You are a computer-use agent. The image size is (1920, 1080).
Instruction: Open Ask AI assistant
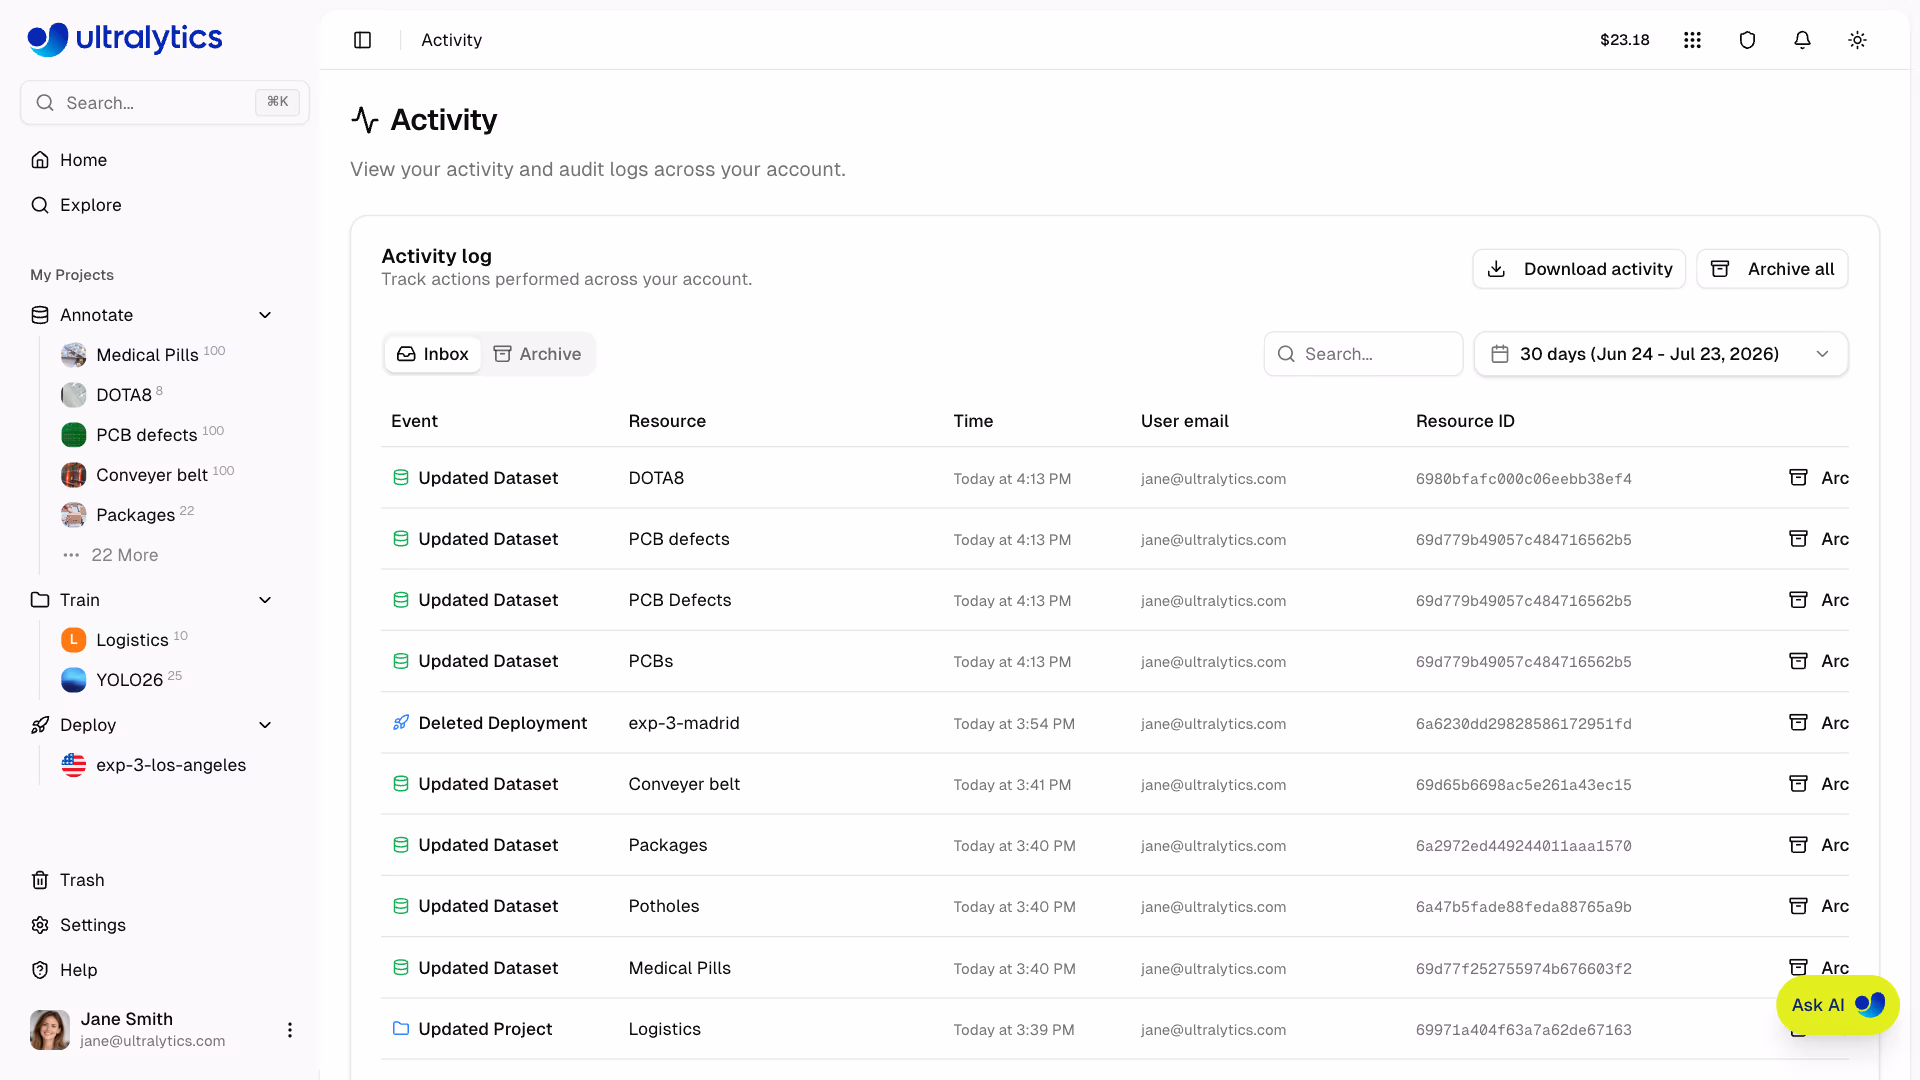coord(1837,1005)
